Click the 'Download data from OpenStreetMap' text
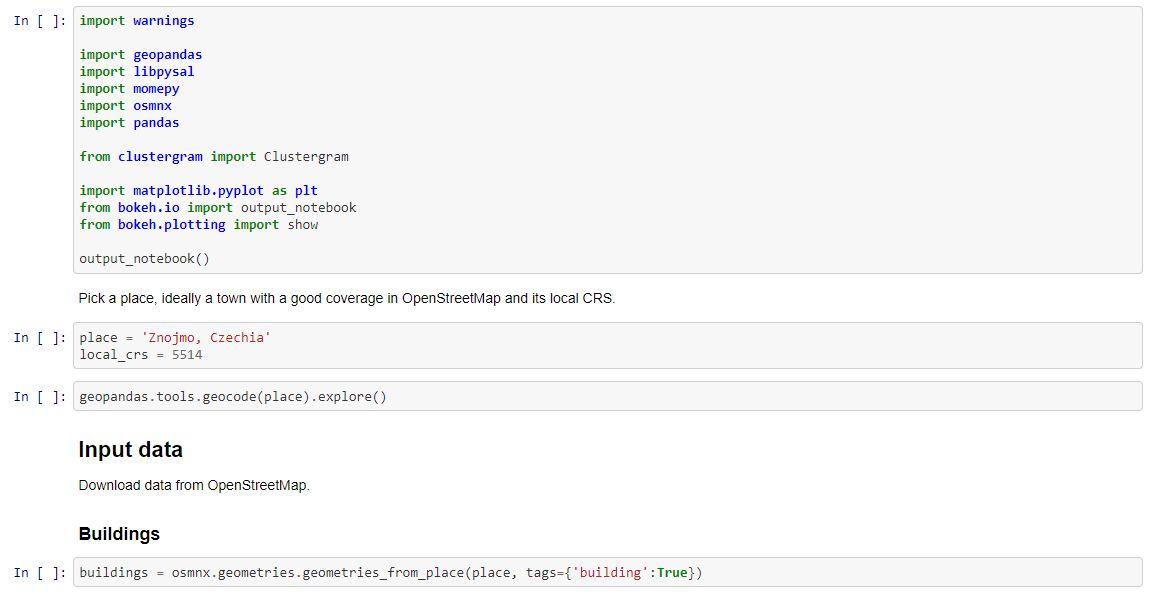Viewport: 1152px width, 595px height. point(194,486)
